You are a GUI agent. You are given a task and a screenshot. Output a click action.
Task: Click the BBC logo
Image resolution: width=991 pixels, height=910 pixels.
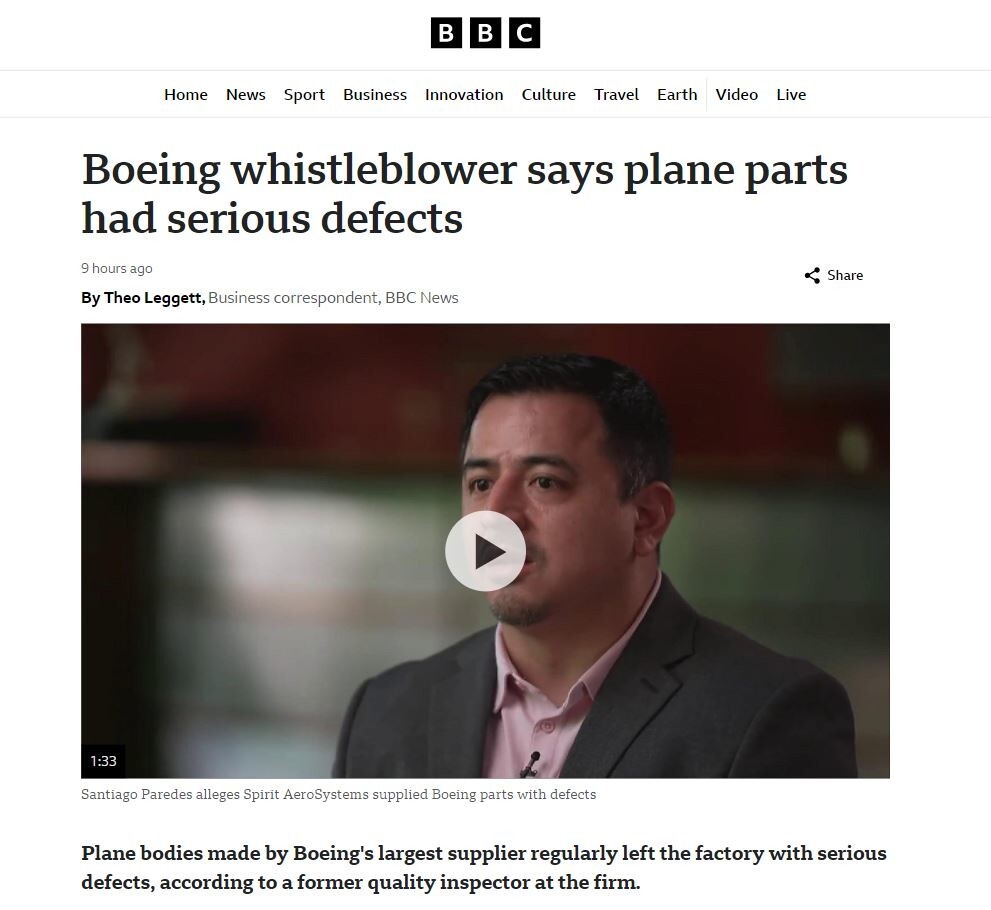(485, 32)
